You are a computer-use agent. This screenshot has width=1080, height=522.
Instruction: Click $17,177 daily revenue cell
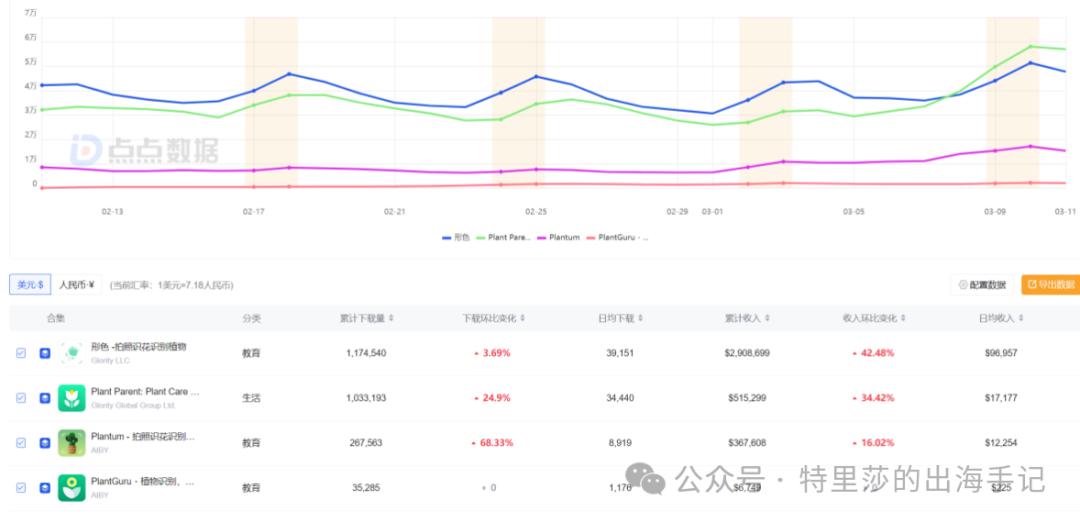(1001, 398)
